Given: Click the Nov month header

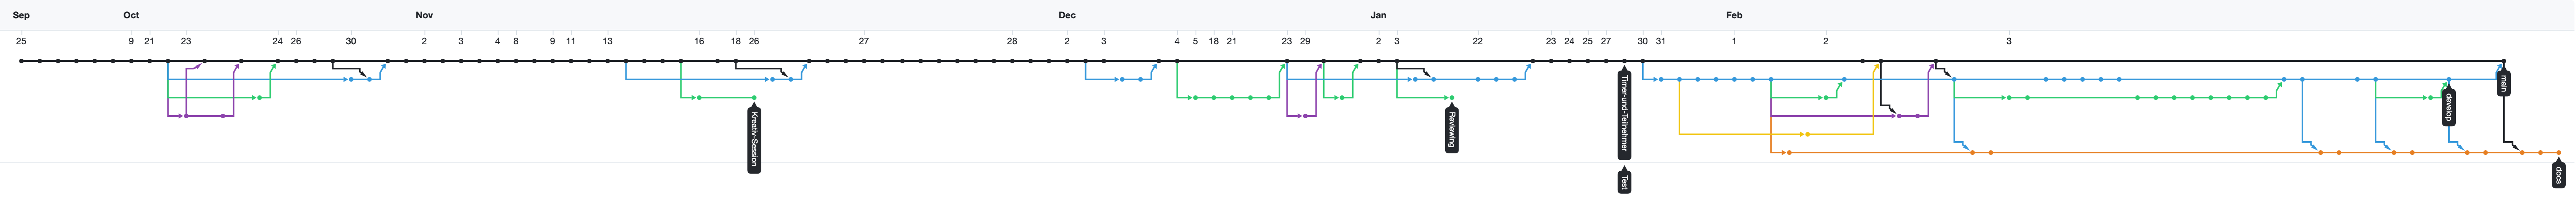Looking at the screenshot, I should (x=424, y=15).
